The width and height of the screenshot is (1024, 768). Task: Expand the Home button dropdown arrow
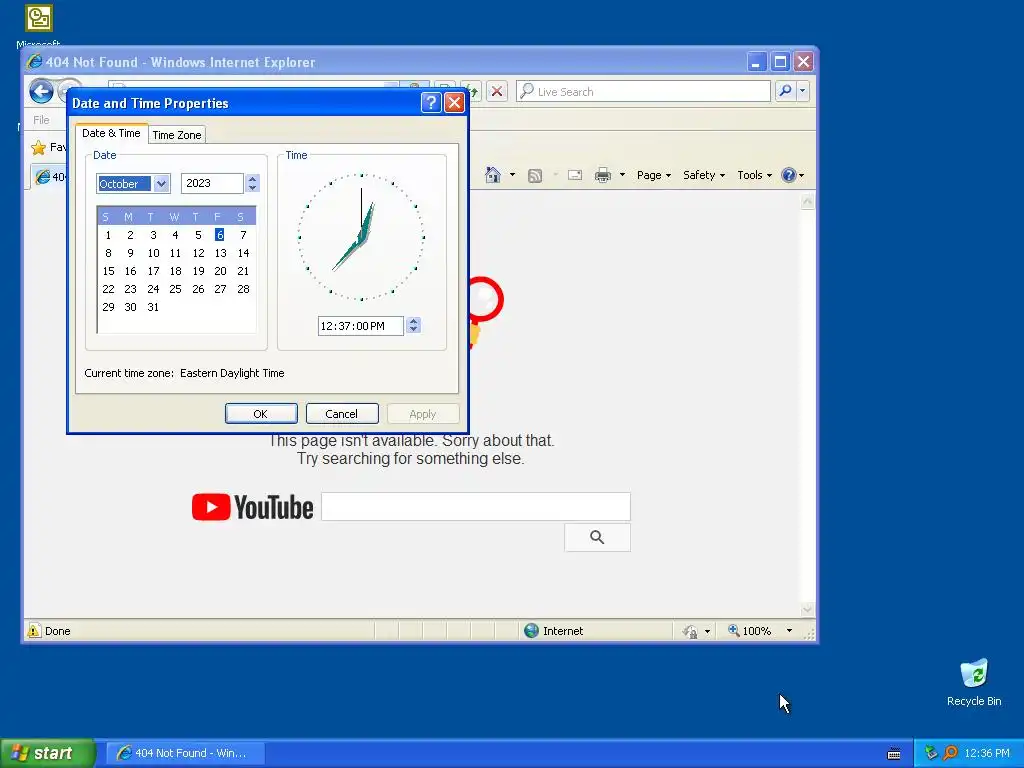click(x=512, y=175)
